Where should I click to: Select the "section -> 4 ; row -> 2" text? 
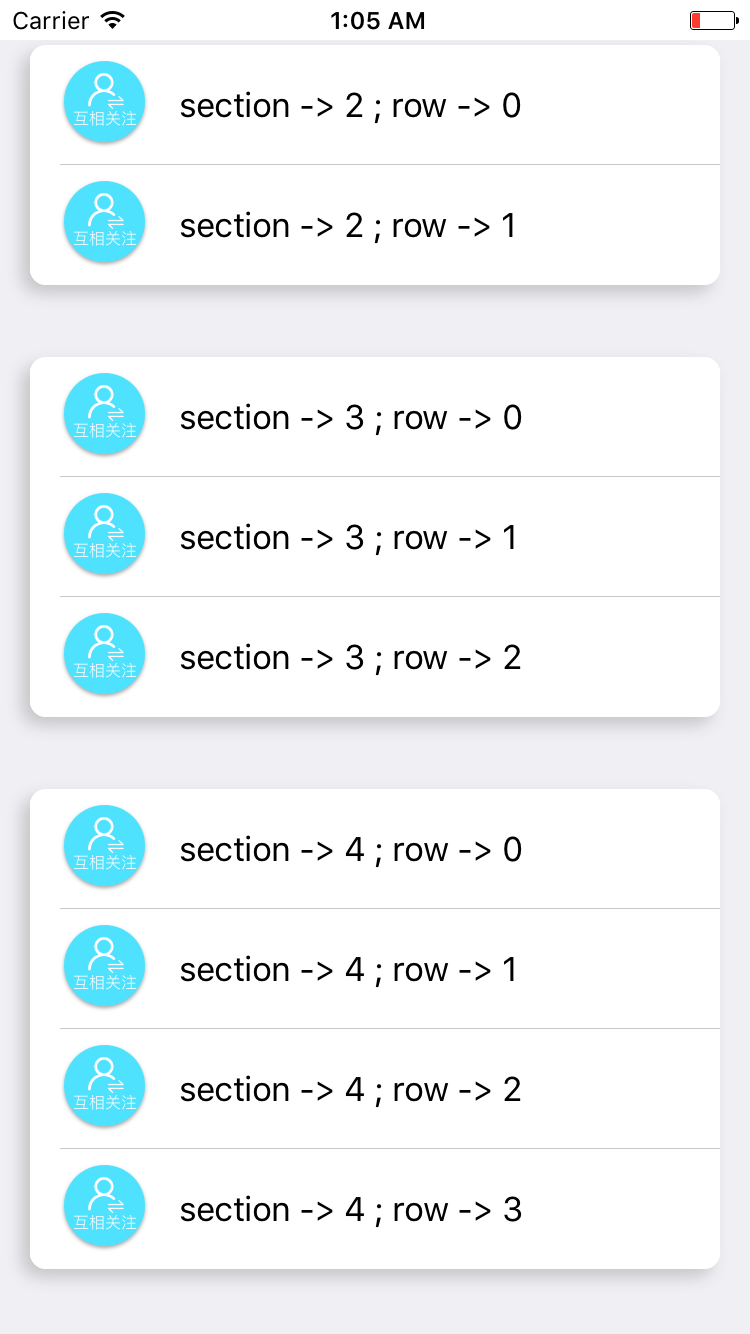[x=350, y=1090]
